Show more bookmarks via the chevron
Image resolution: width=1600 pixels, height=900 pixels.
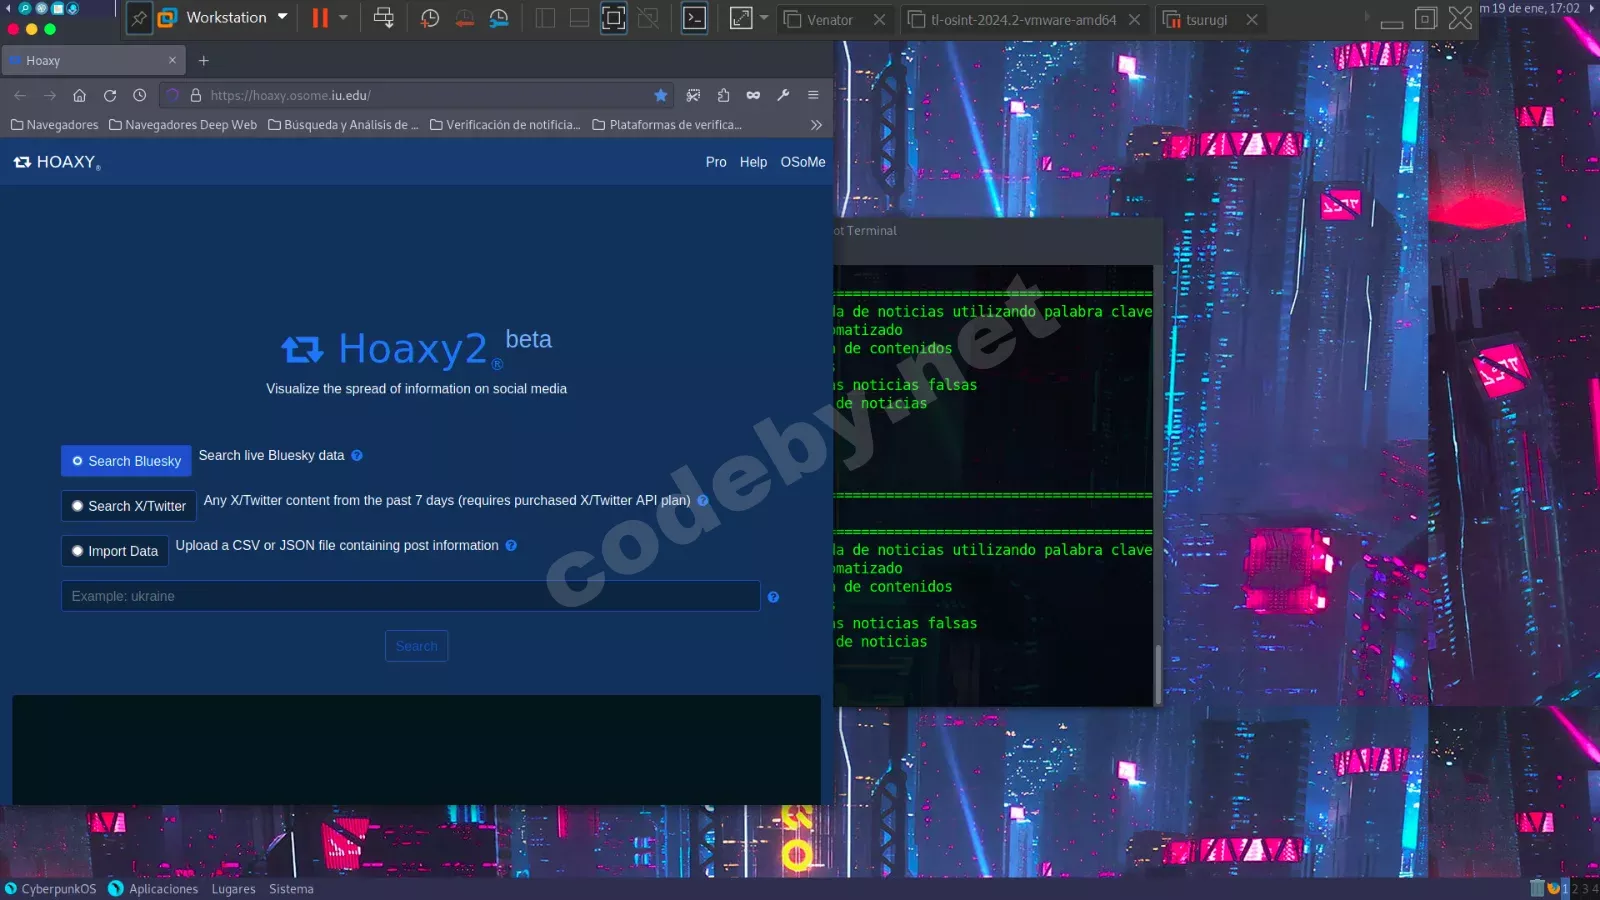pos(816,125)
